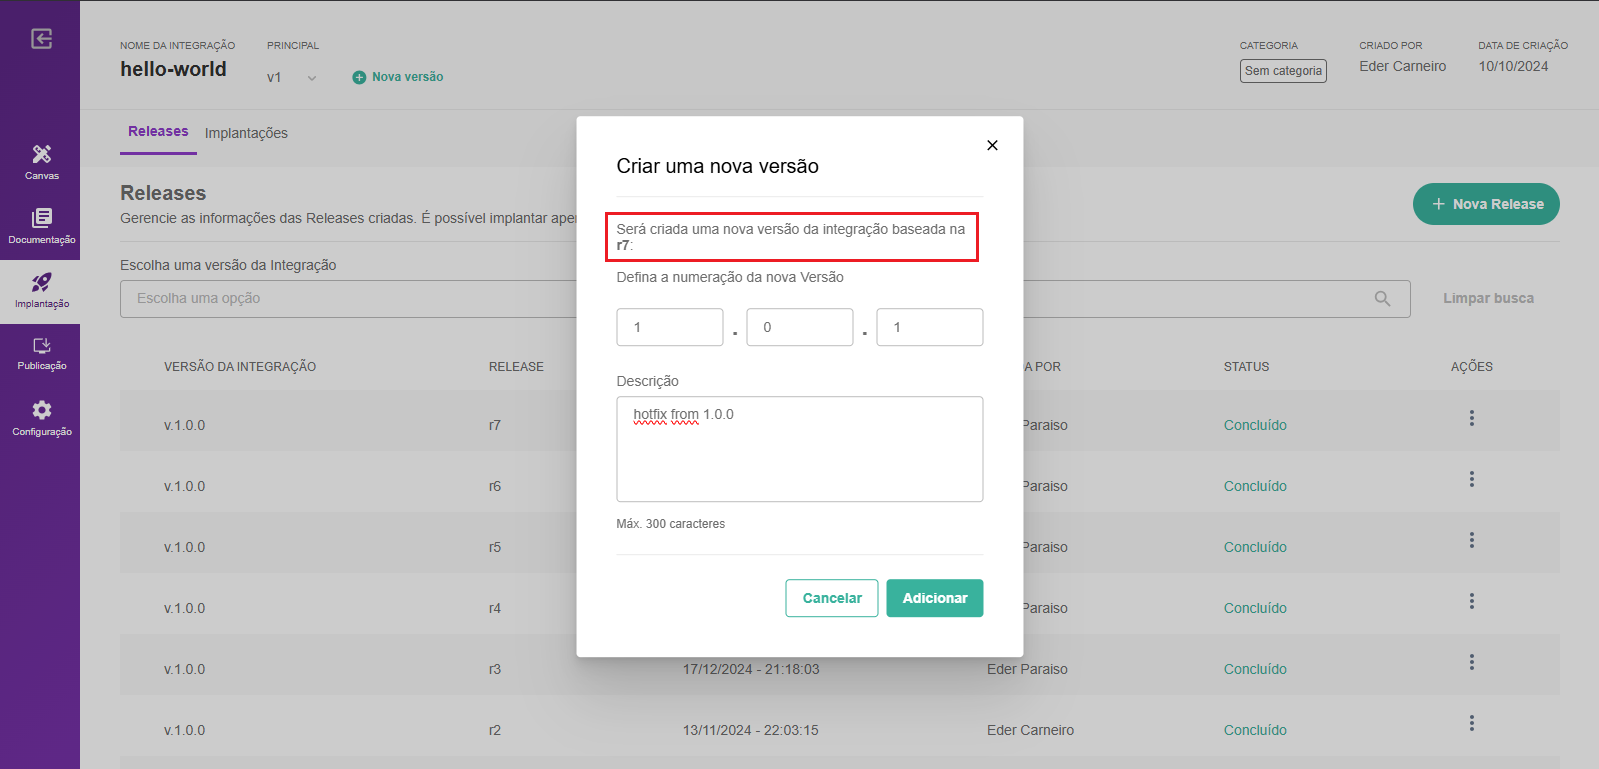Go to the Implantação rocket icon
Viewport: 1599px width, 769px height.
click(x=41, y=289)
